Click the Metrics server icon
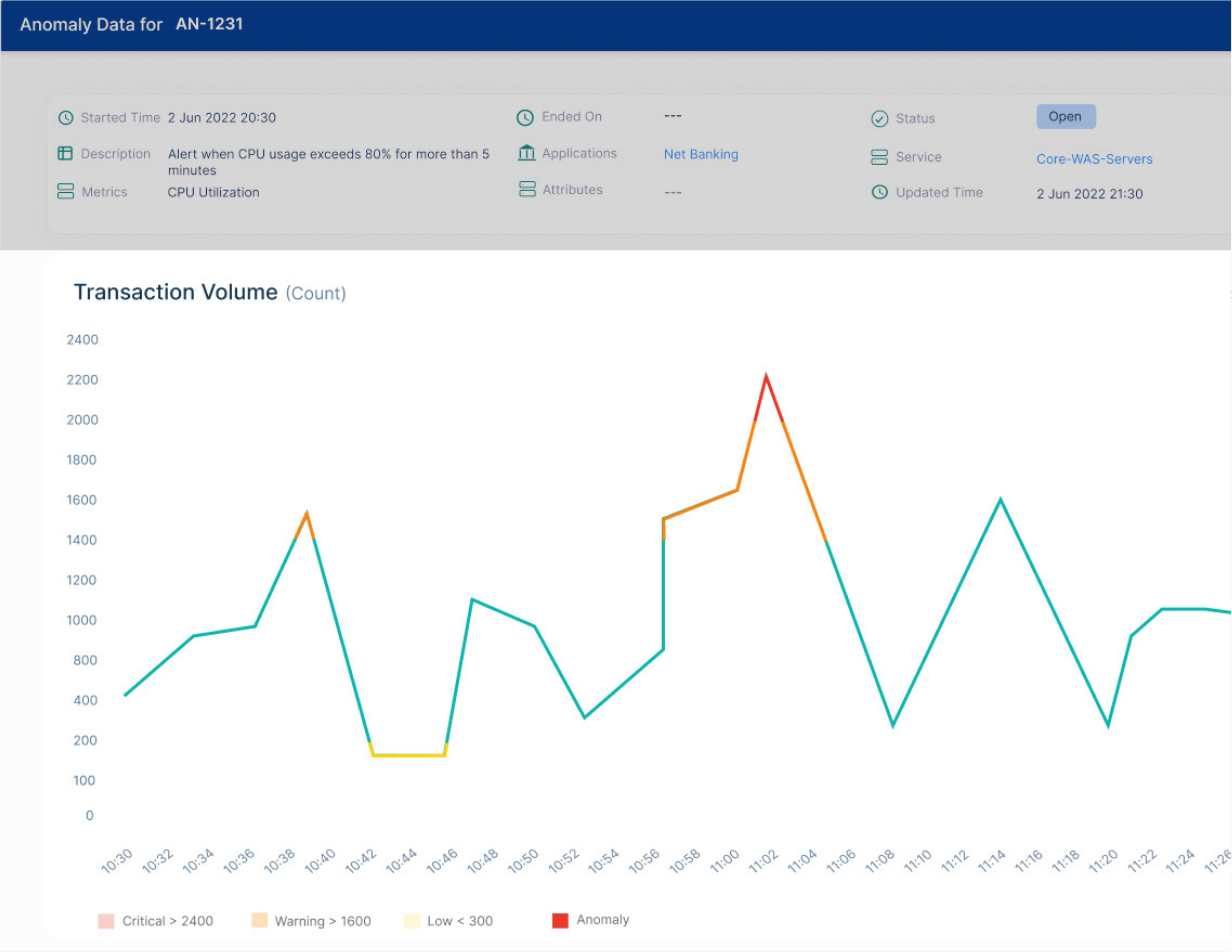This screenshot has width=1232, height=952. coord(66,191)
